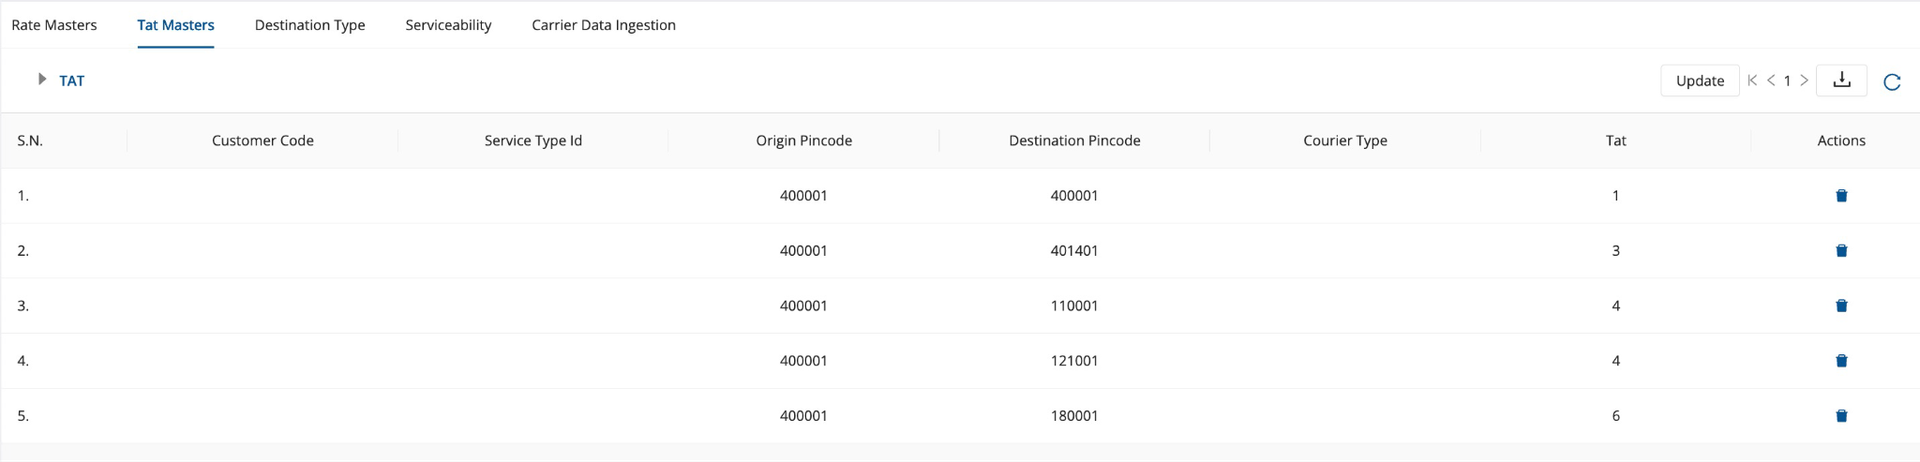Click the Update button

[1700, 81]
